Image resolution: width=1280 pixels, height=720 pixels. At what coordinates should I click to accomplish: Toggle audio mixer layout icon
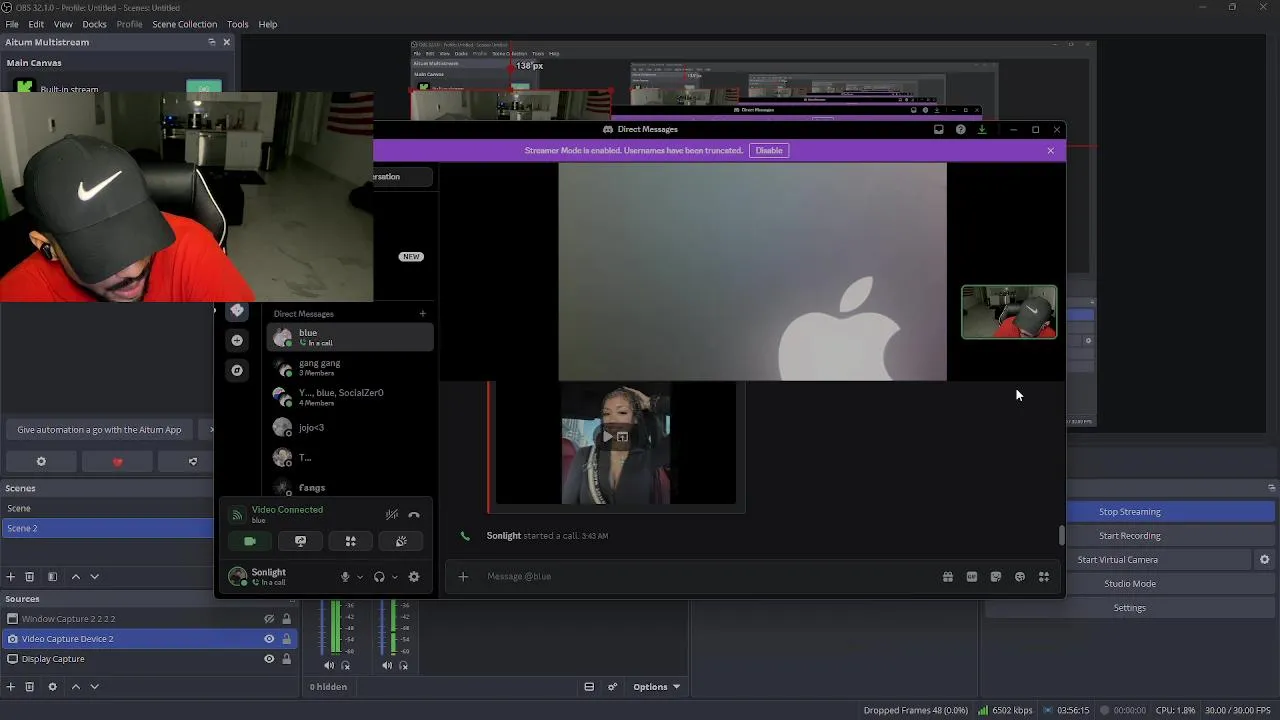coord(589,687)
